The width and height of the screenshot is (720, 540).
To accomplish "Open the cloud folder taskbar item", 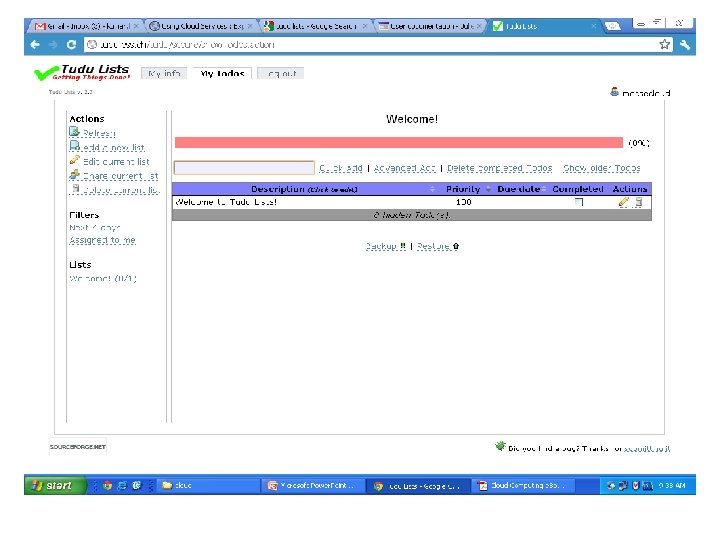I will 209,485.
